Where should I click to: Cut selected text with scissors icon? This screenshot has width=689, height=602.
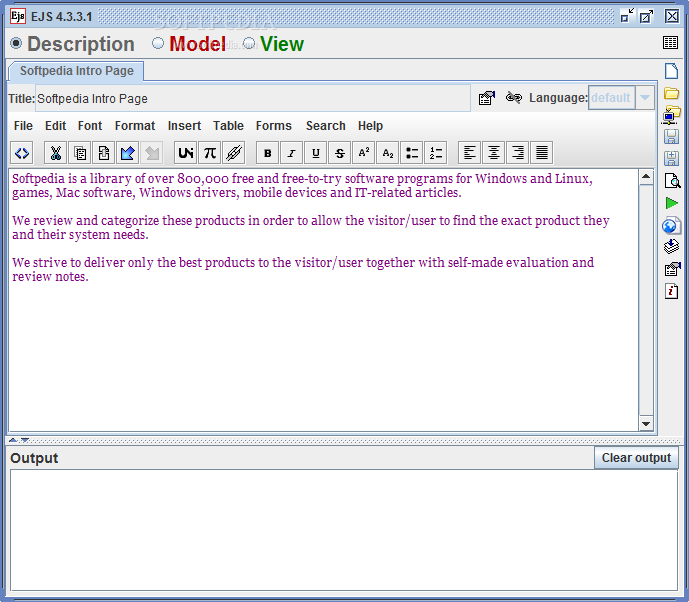[x=55, y=153]
